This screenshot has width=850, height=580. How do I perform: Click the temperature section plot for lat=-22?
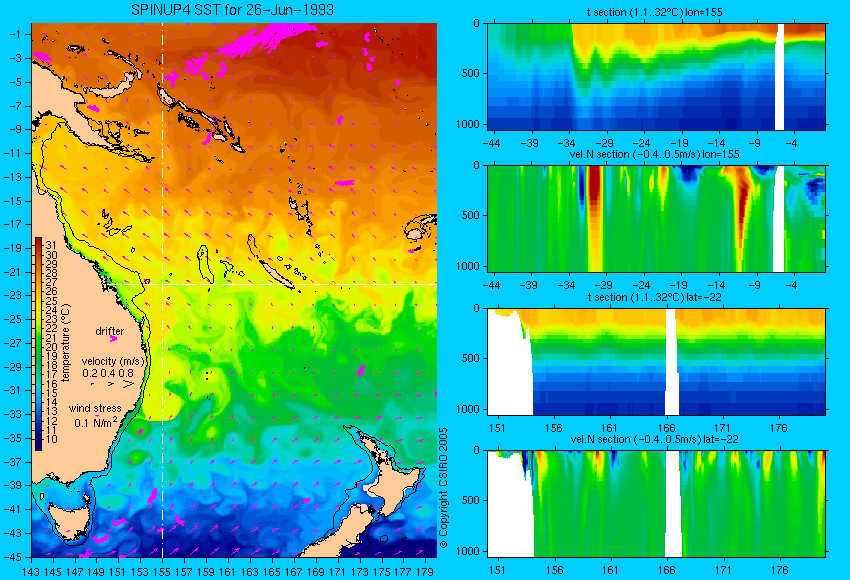(x=656, y=362)
